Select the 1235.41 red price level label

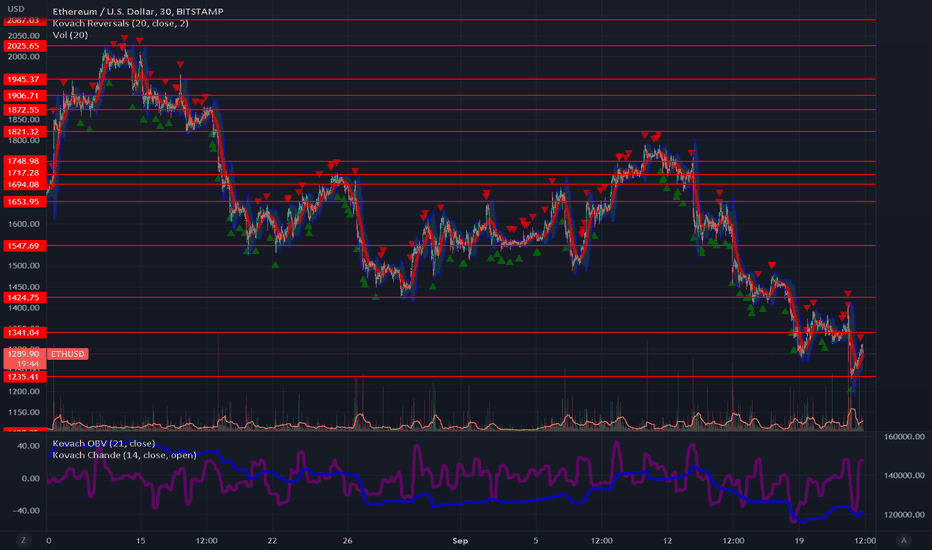coord(24,376)
